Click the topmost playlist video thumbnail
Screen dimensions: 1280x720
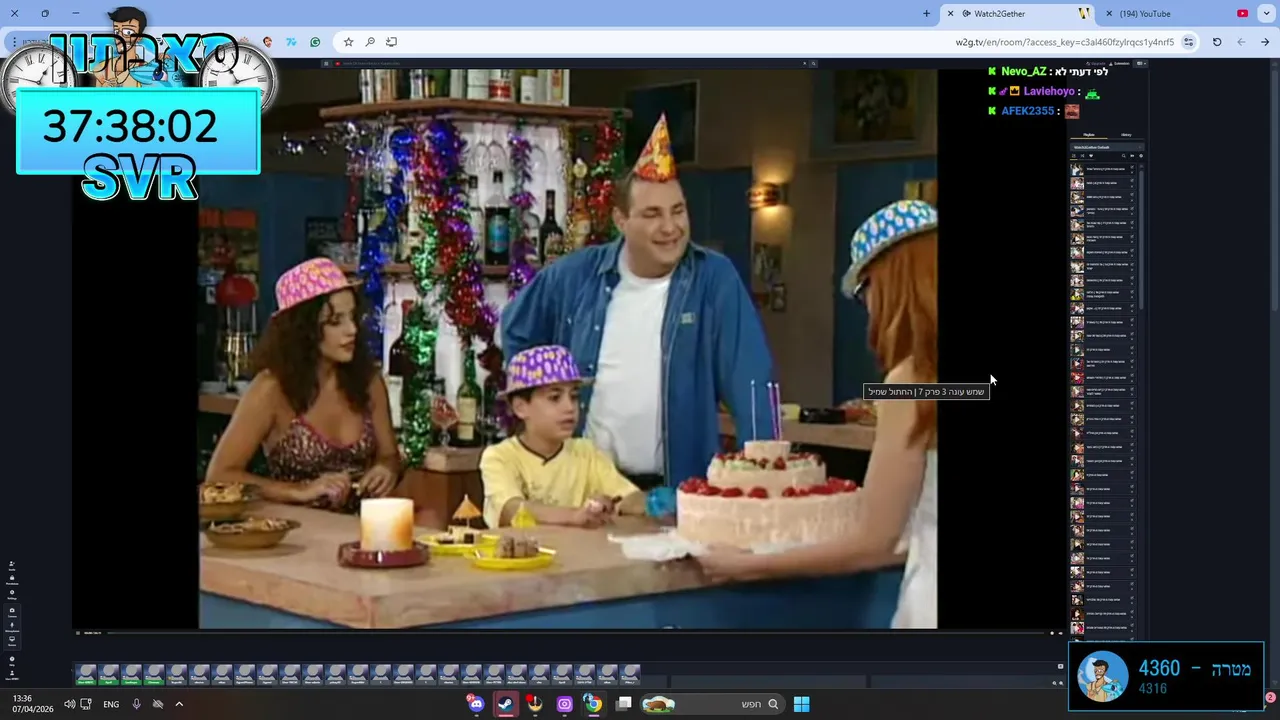tap(1077, 169)
